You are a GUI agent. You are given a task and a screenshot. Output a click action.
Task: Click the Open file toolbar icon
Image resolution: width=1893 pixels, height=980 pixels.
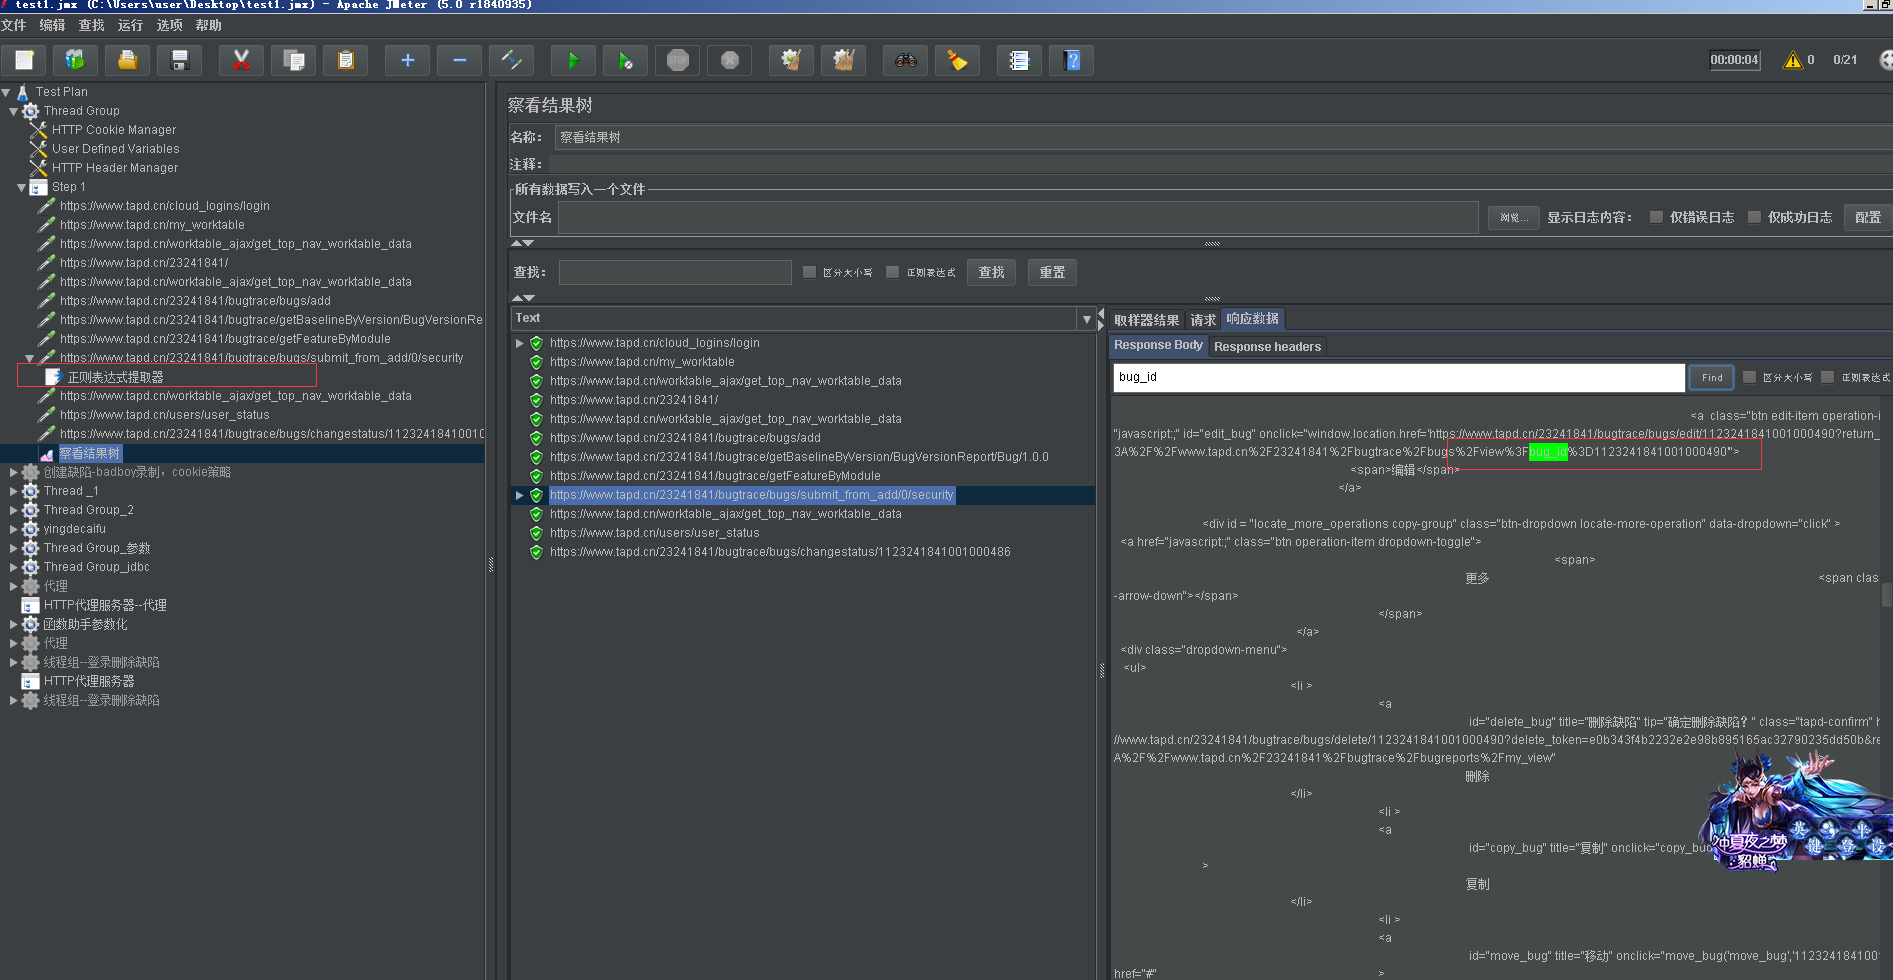coord(127,60)
